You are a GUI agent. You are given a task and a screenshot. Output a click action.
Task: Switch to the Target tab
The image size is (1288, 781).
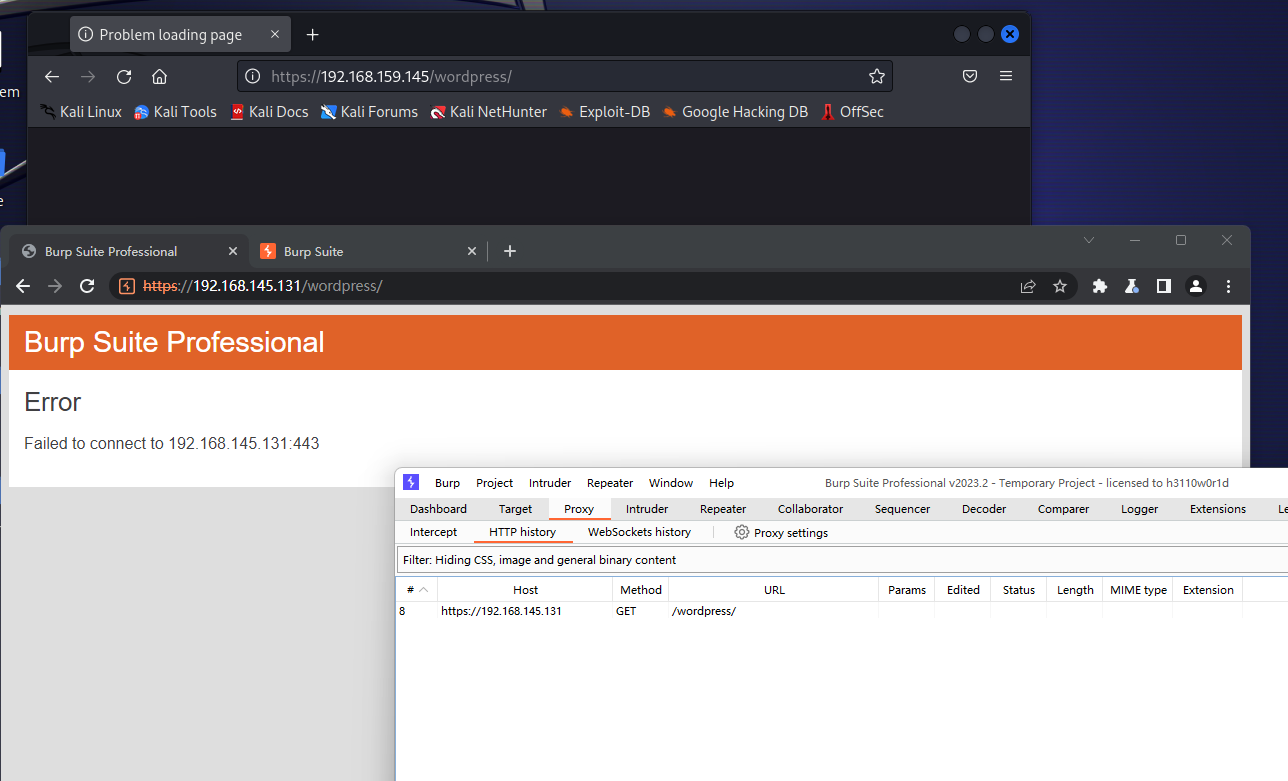[516, 509]
